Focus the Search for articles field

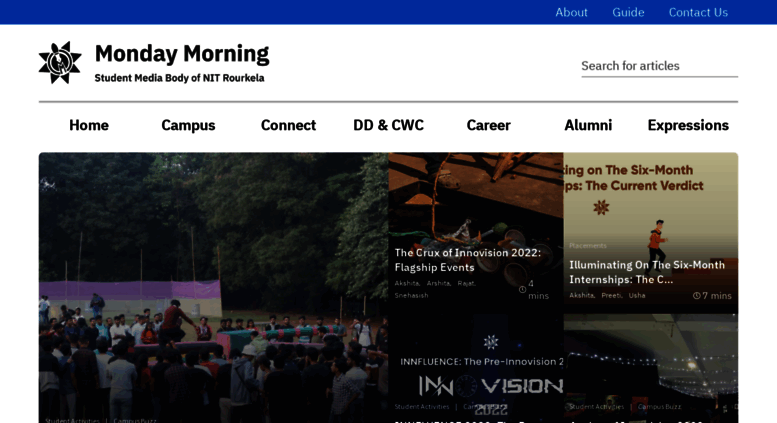point(659,66)
